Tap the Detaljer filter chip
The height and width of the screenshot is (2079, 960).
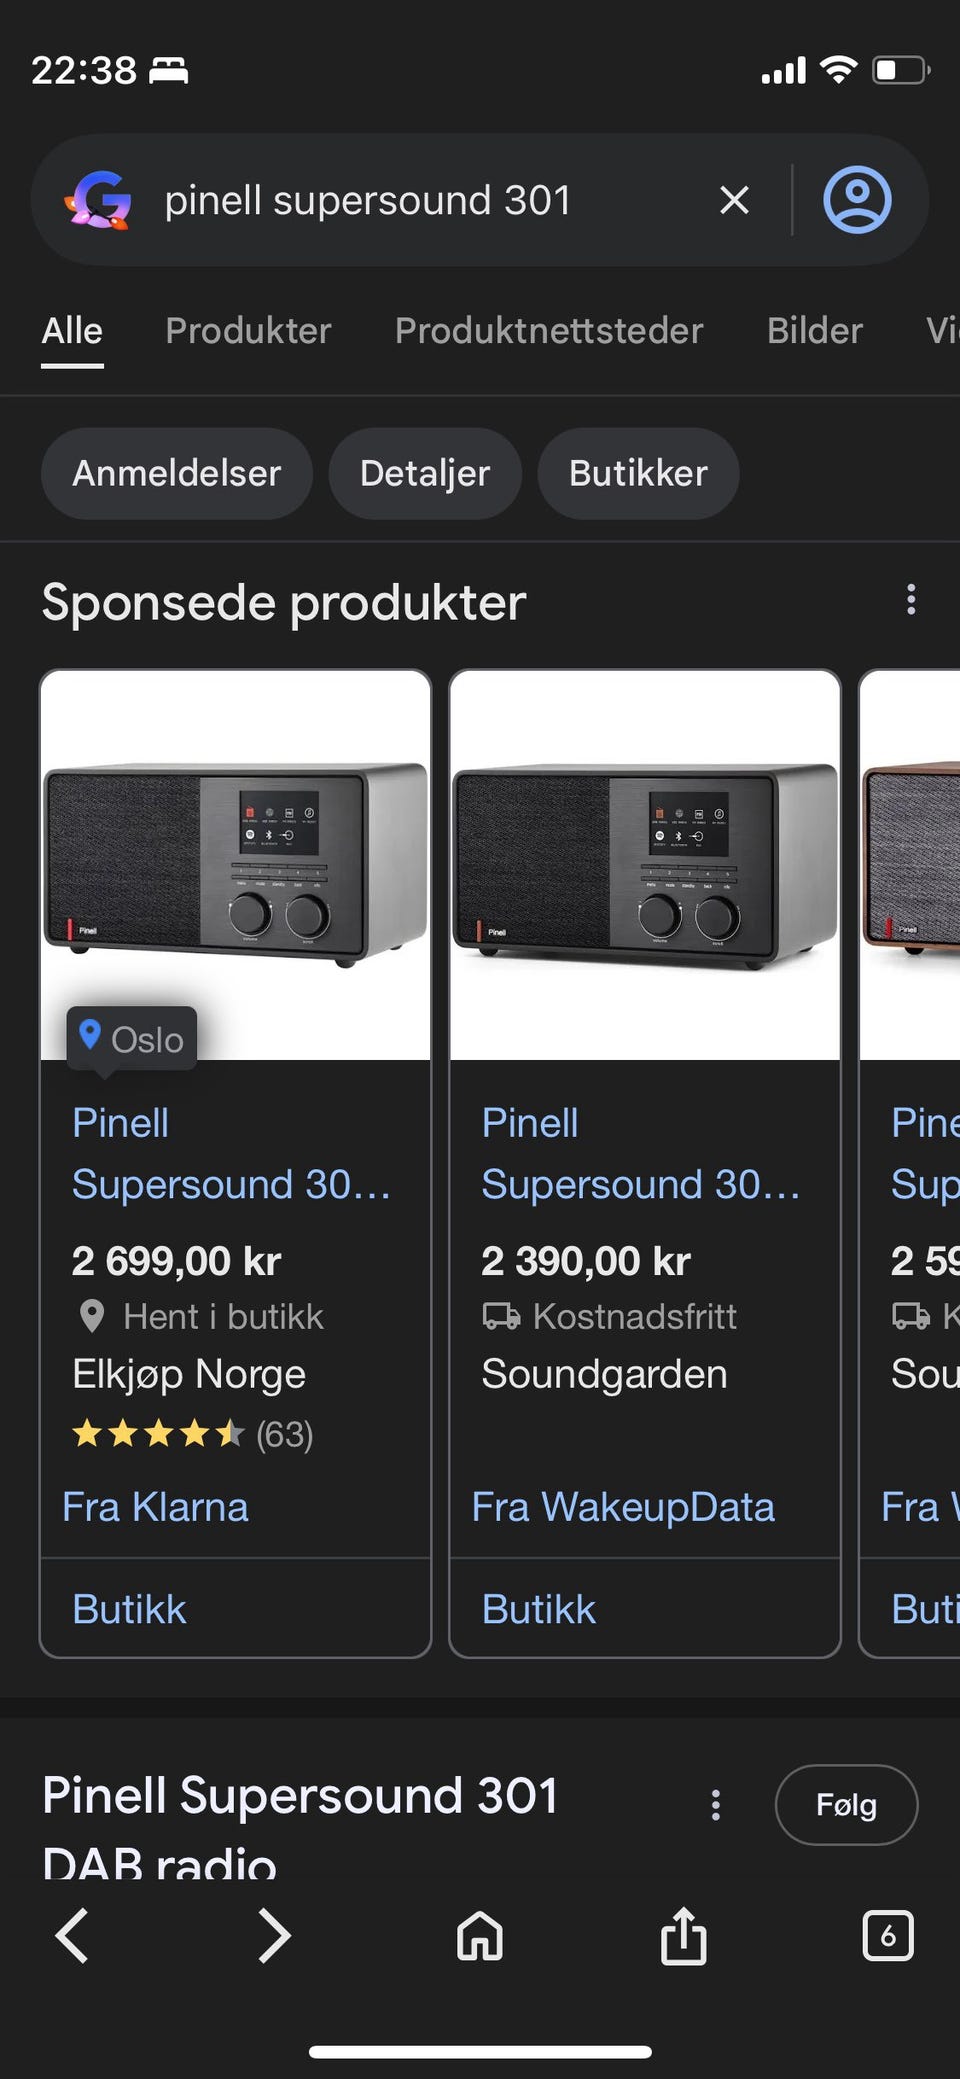click(425, 473)
